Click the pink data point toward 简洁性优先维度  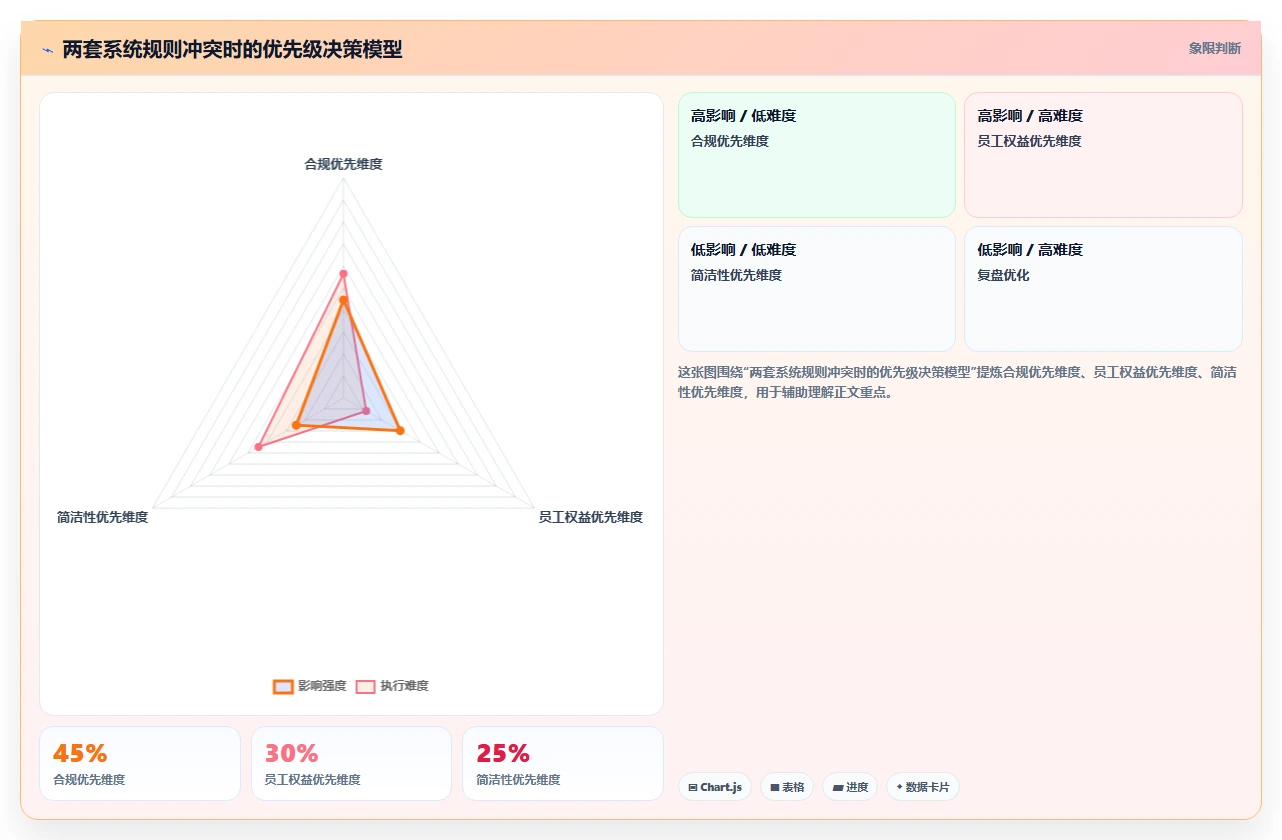tap(258, 447)
